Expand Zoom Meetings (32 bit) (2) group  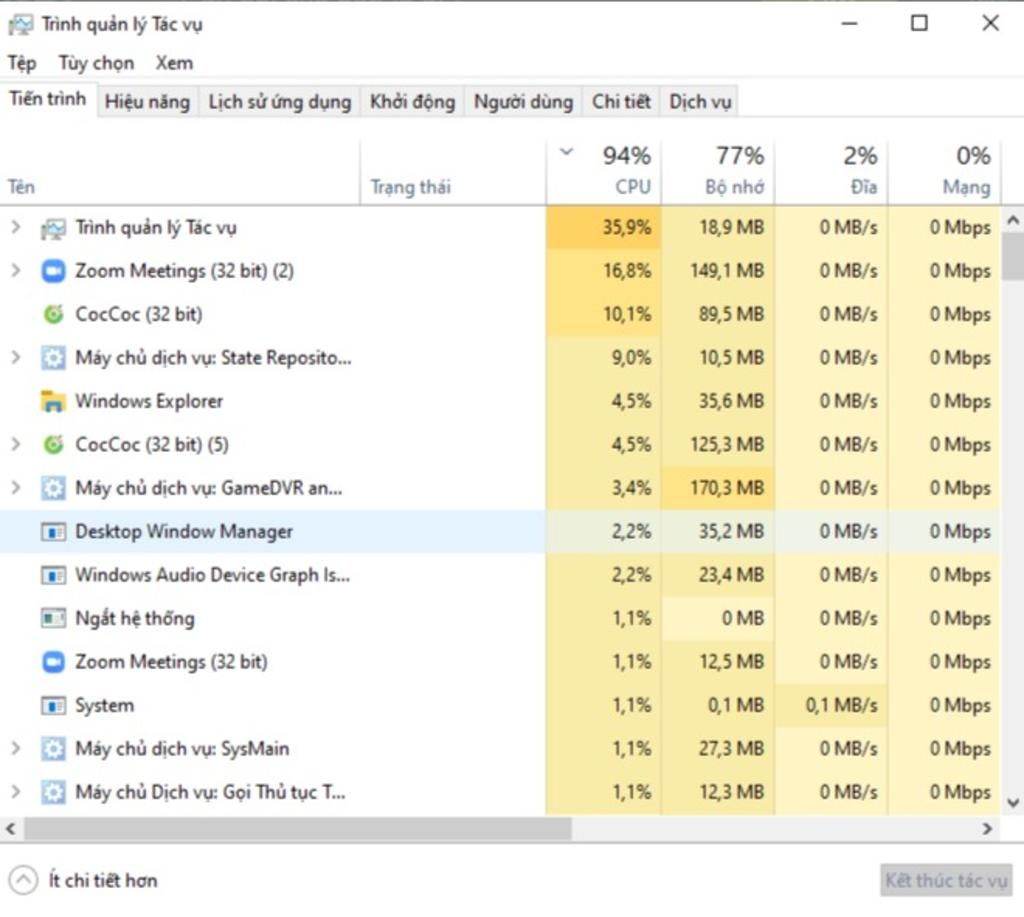(16, 270)
